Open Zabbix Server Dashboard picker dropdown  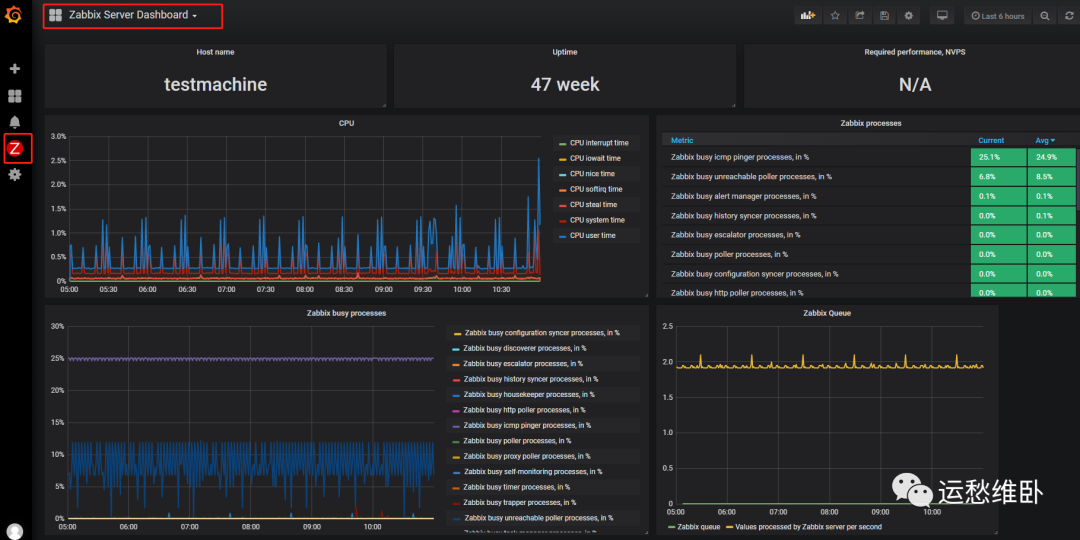(123, 15)
